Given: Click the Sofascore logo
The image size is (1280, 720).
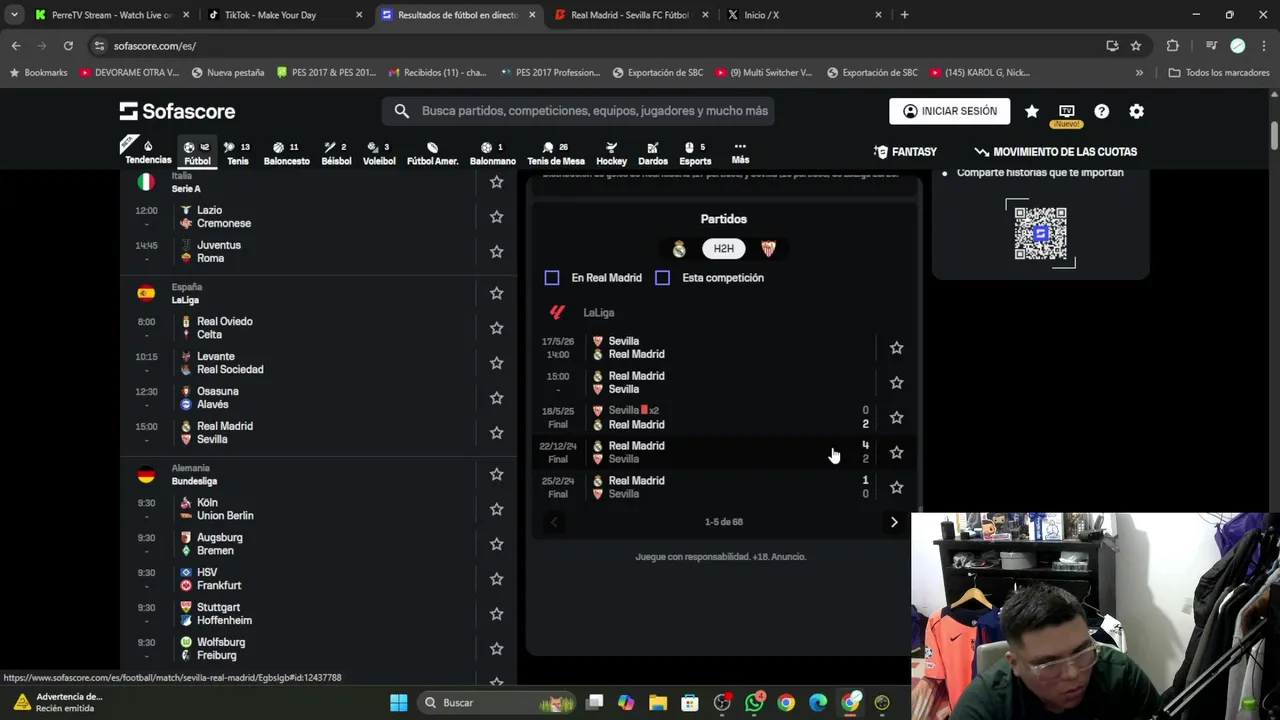Looking at the screenshot, I should pyautogui.click(x=177, y=111).
